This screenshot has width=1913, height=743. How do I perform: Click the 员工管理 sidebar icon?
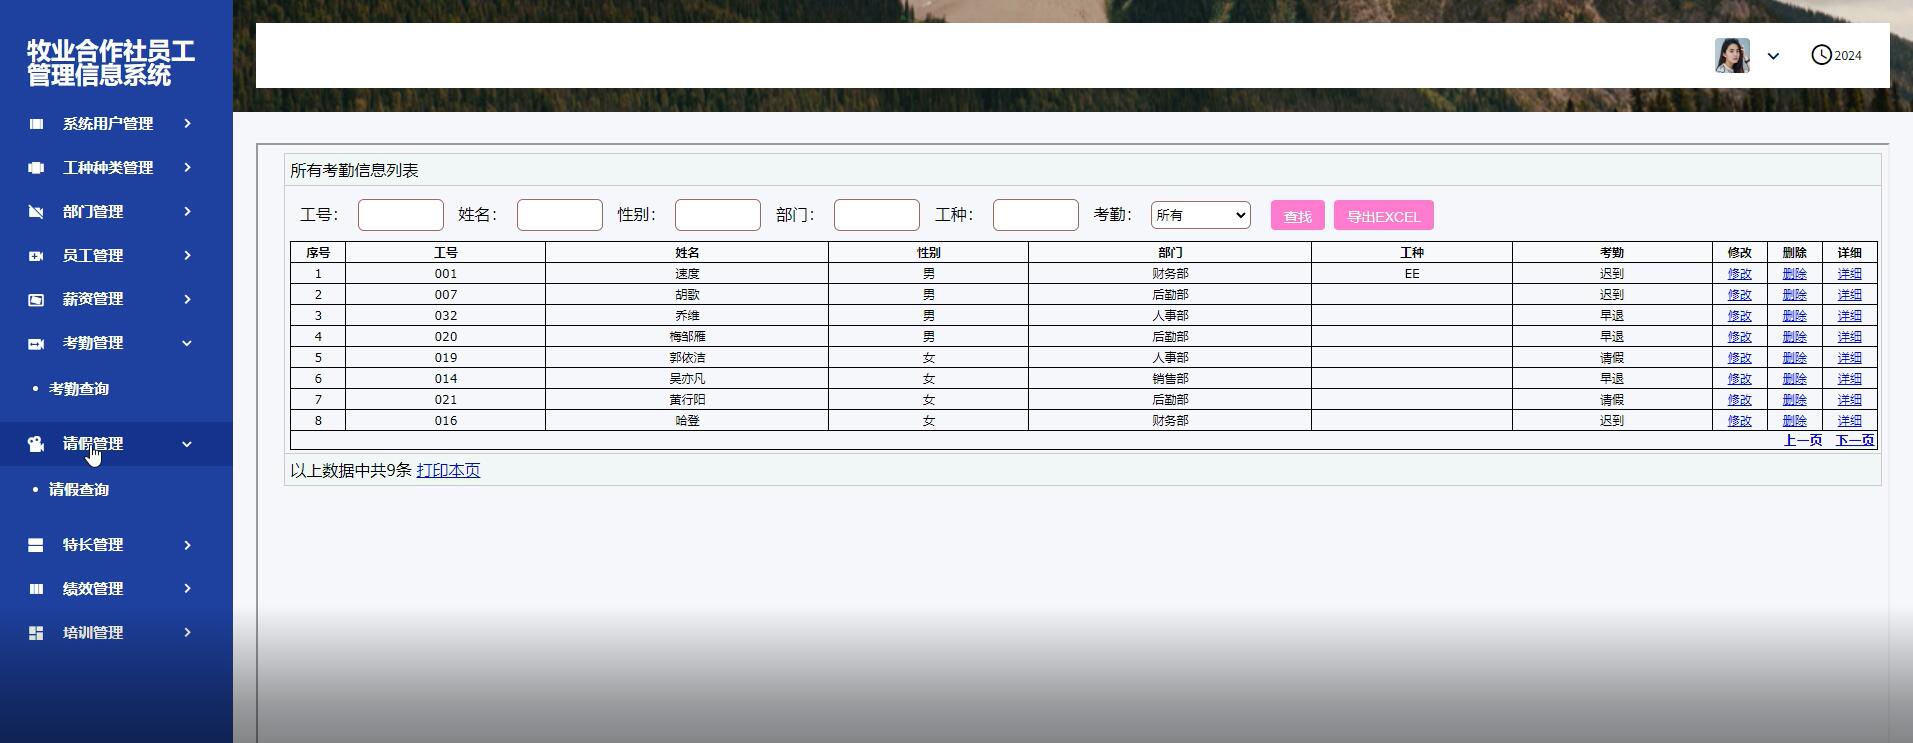point(36,256)
